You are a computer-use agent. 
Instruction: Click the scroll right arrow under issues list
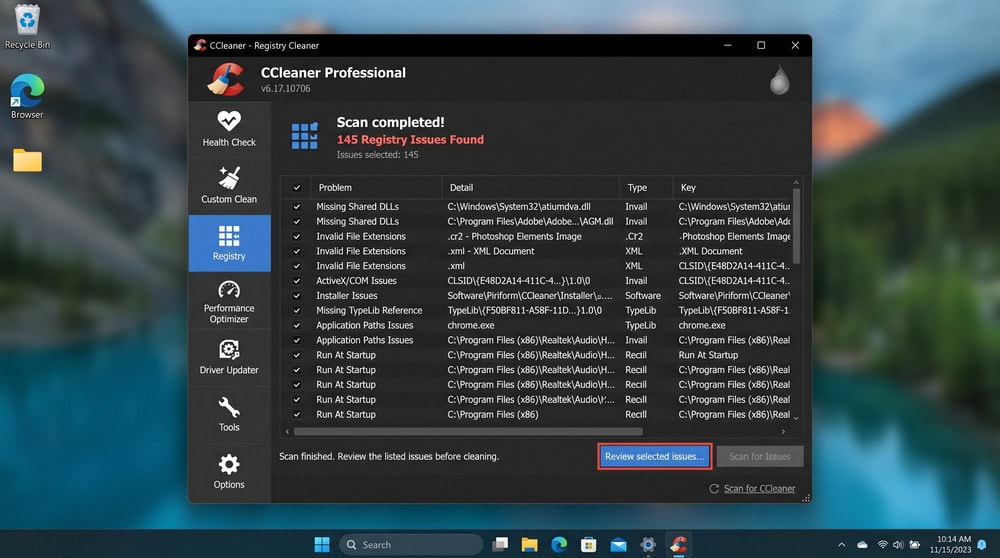pyautogui.click(x=783, y=432)
